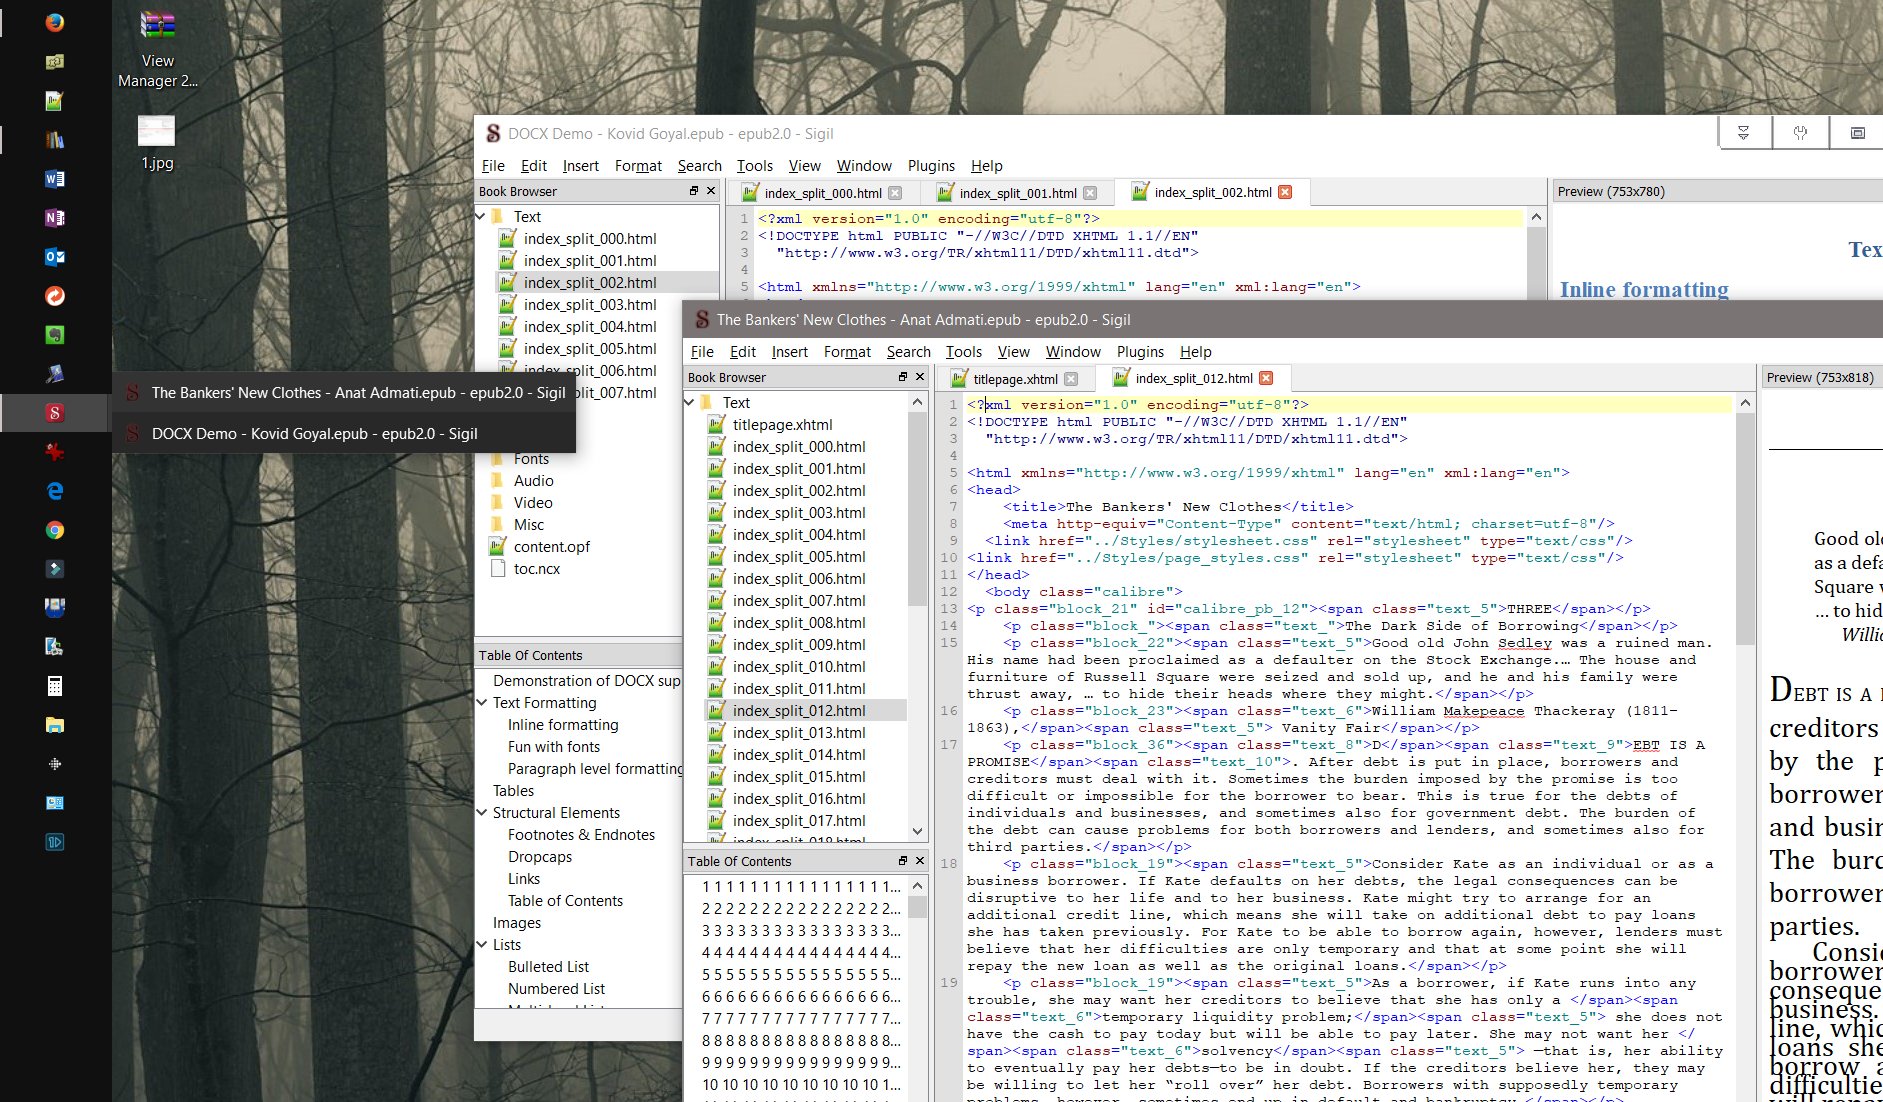Click the wrench icon in the top-right toolbar
Screen dimensions: 1883x1102
1800,133
